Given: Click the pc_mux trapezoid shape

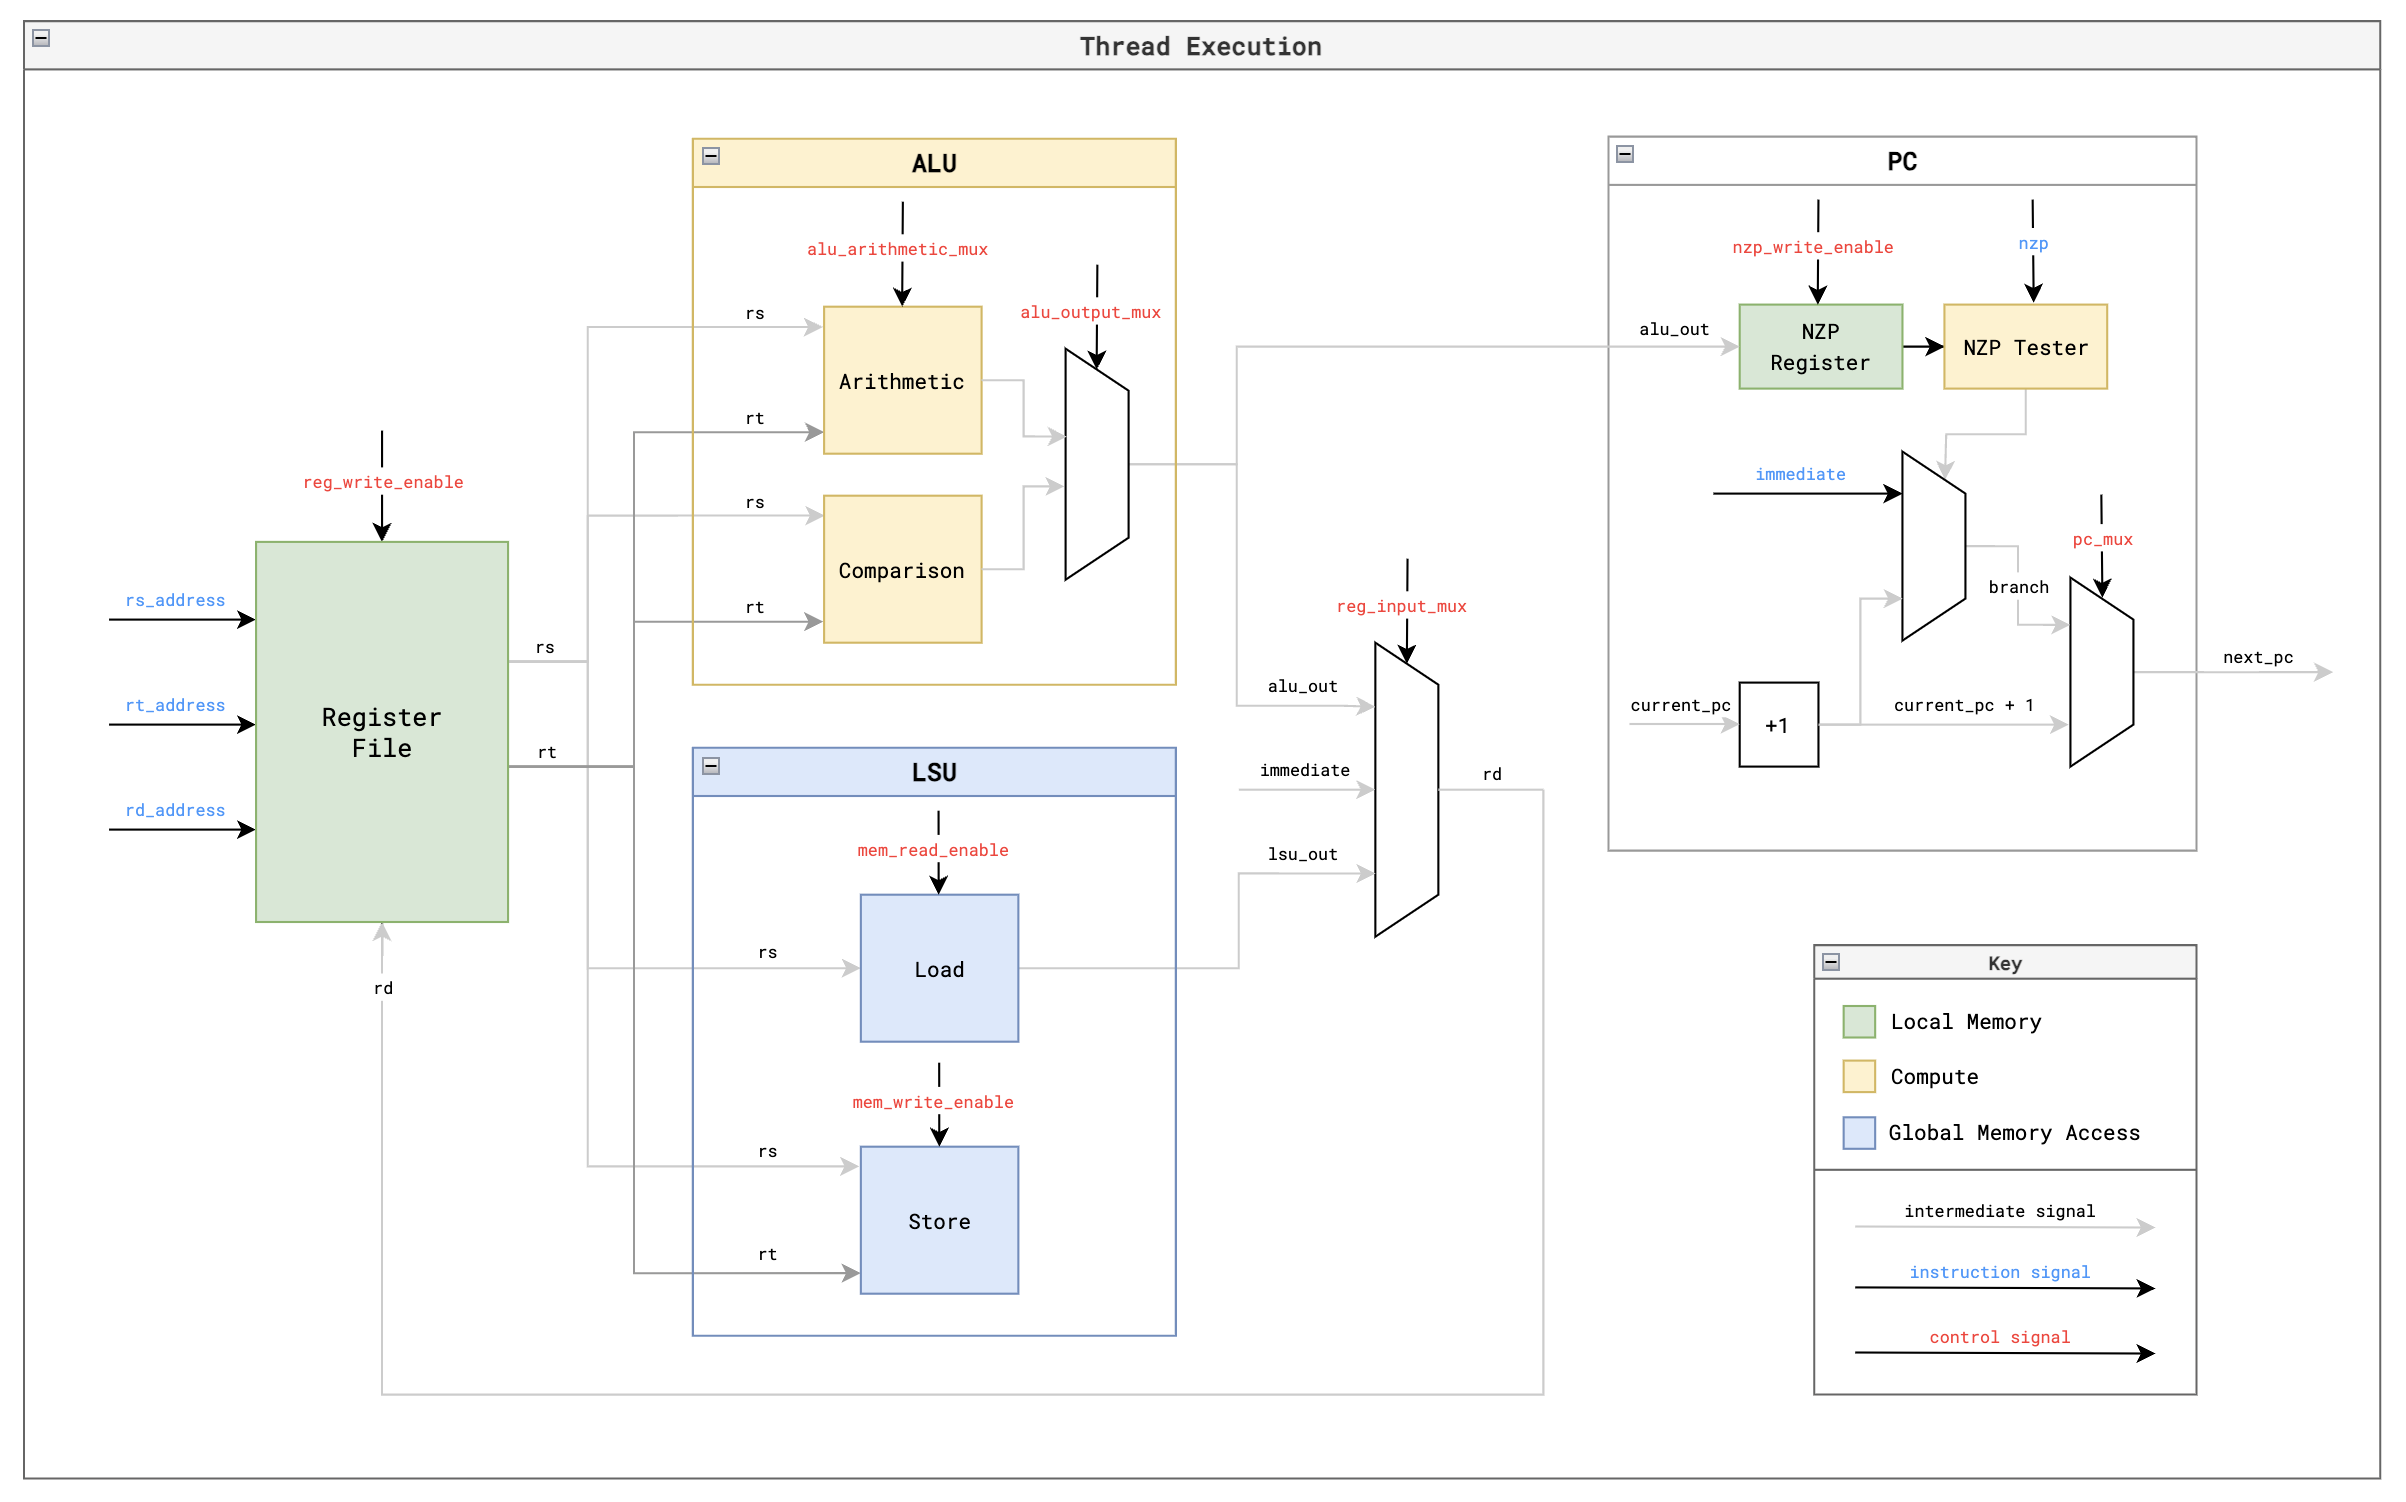Looking at the screenshot, I should (2101, 673).
